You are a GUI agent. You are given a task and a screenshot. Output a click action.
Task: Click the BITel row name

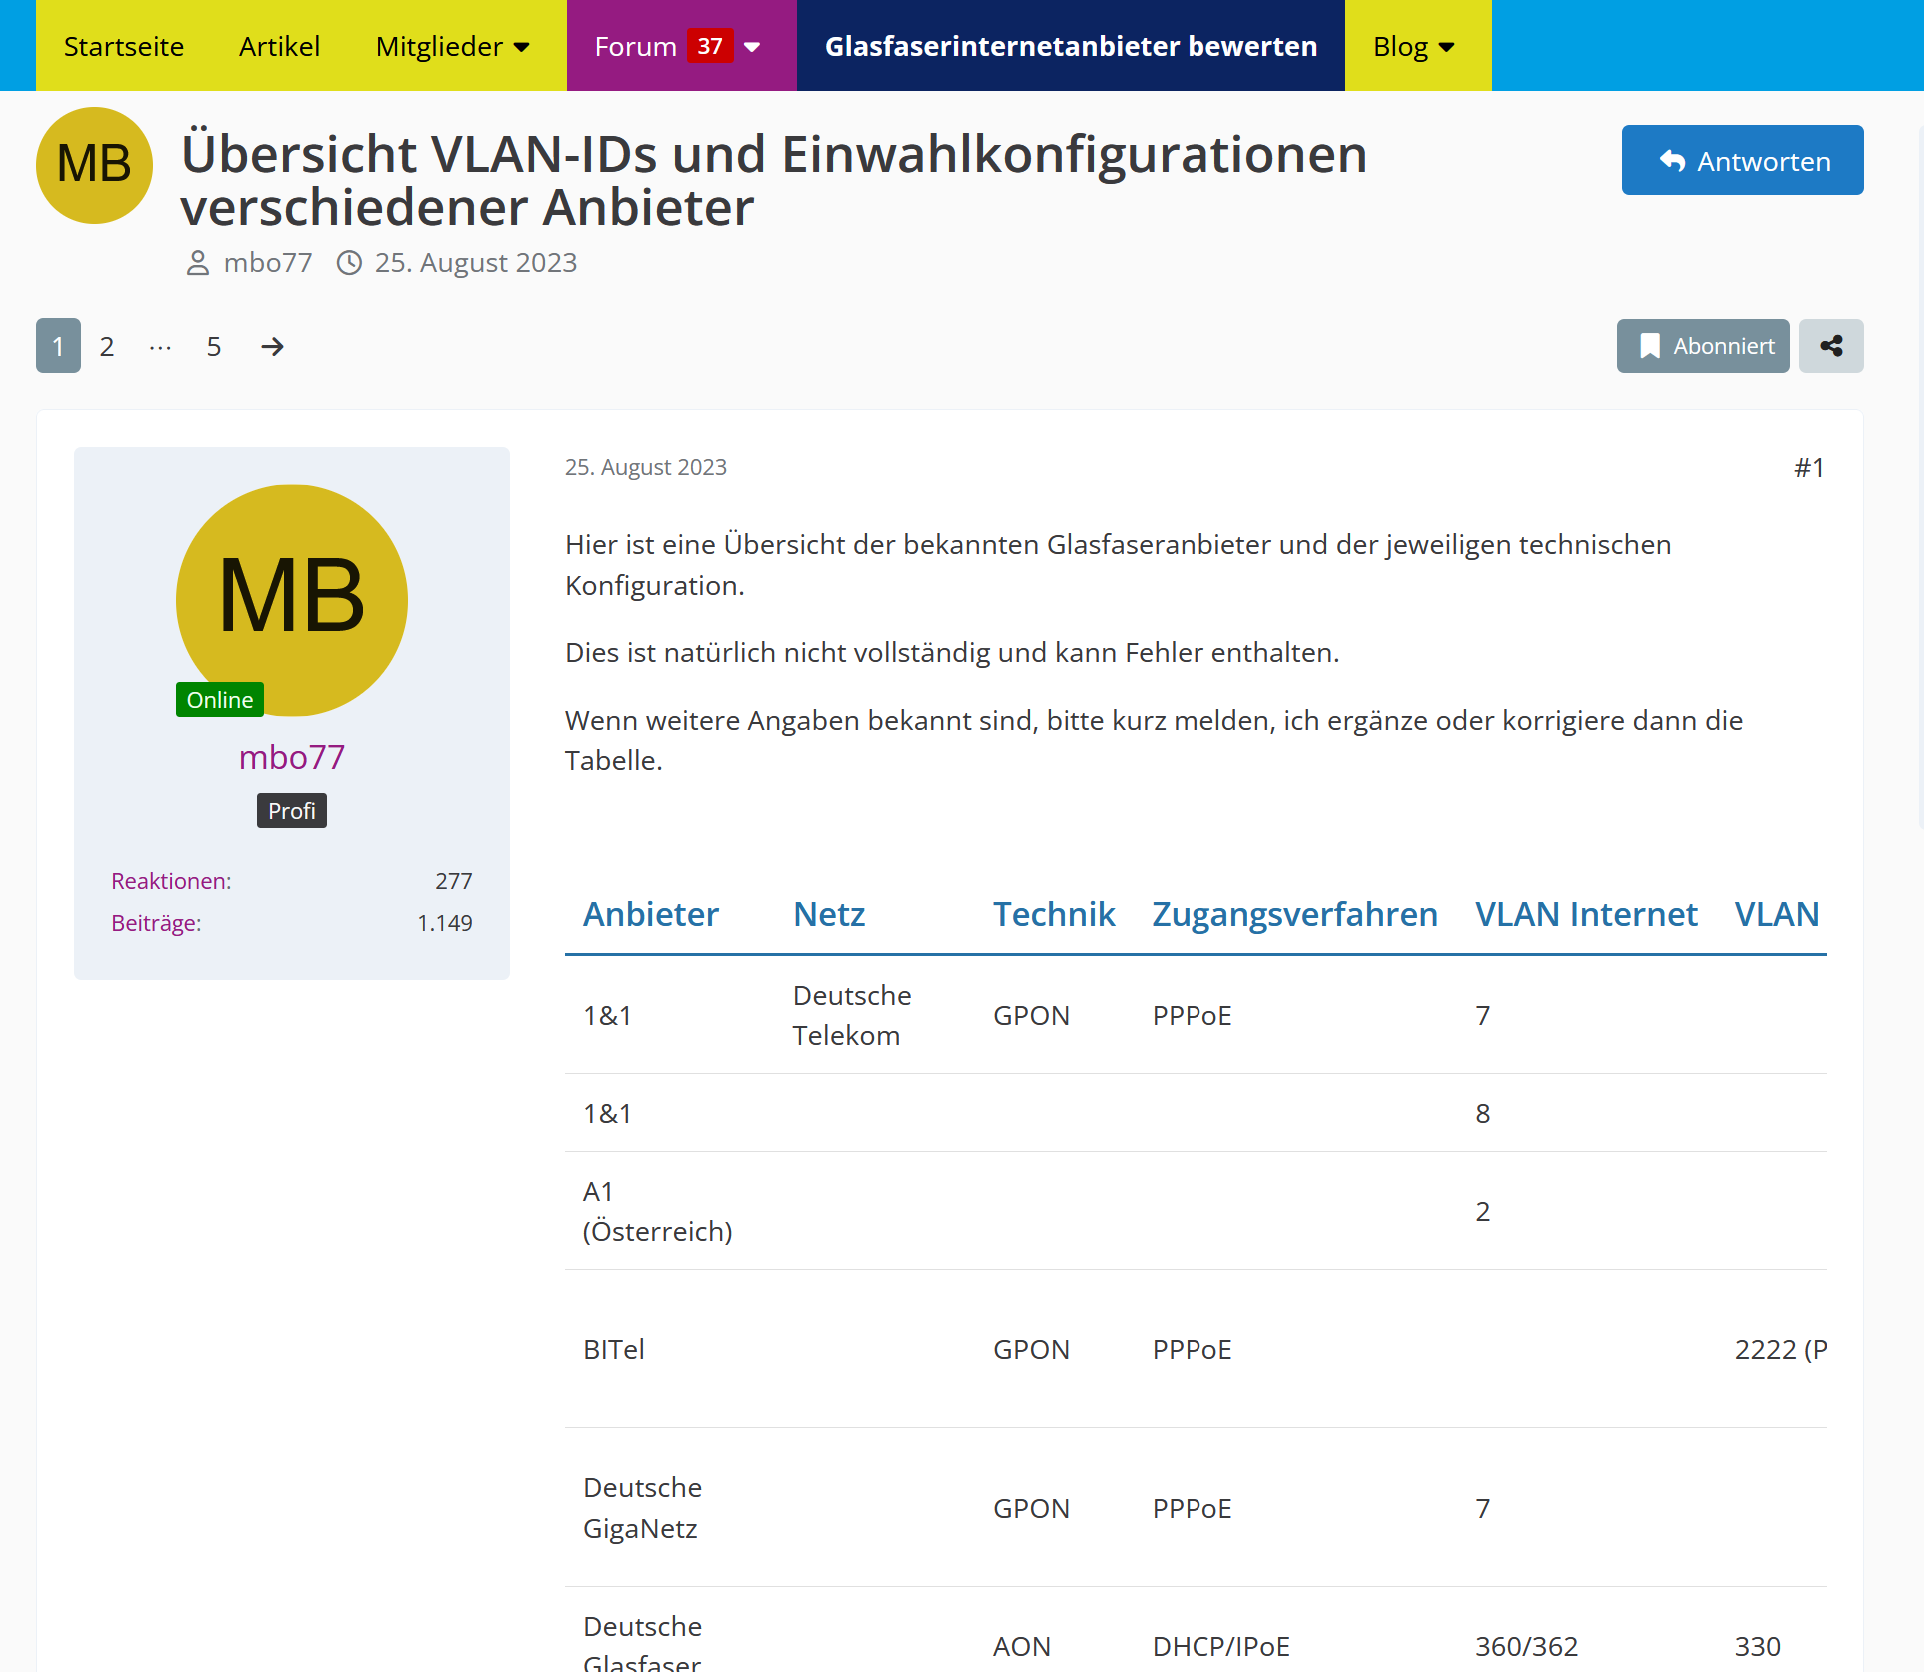(614, 1349)
